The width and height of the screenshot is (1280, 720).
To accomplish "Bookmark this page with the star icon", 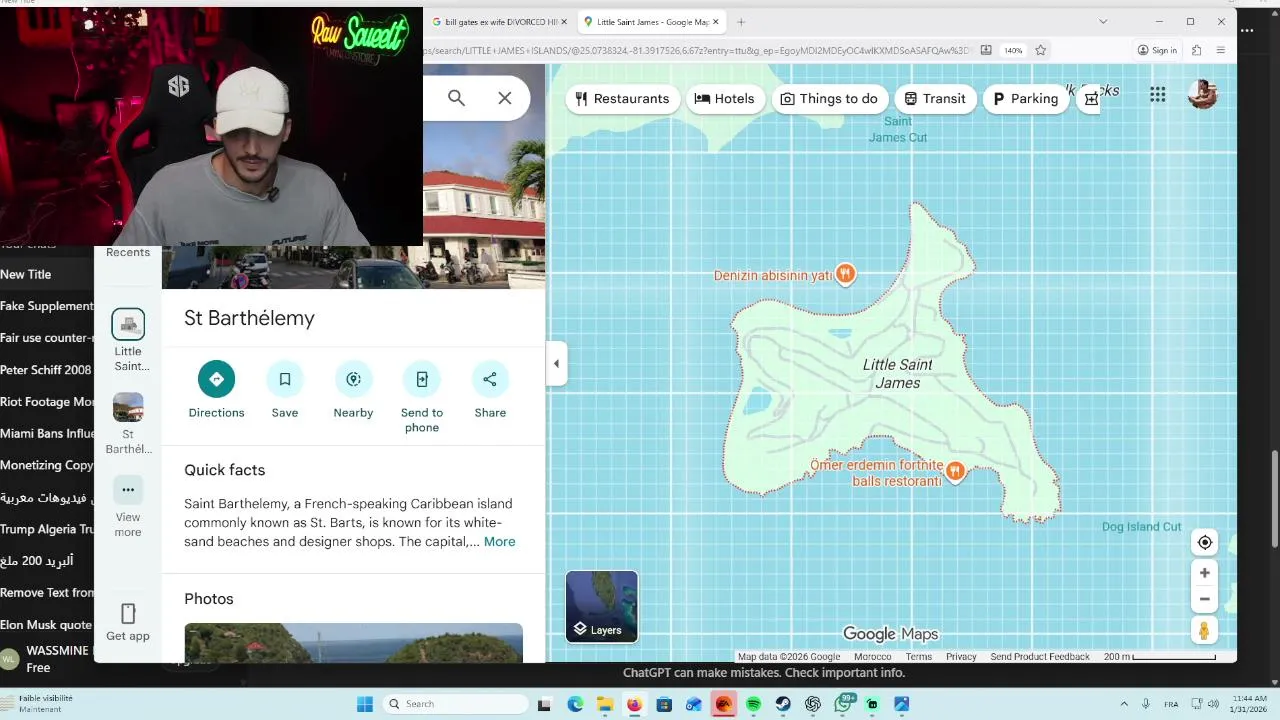I will [1040, 50].
